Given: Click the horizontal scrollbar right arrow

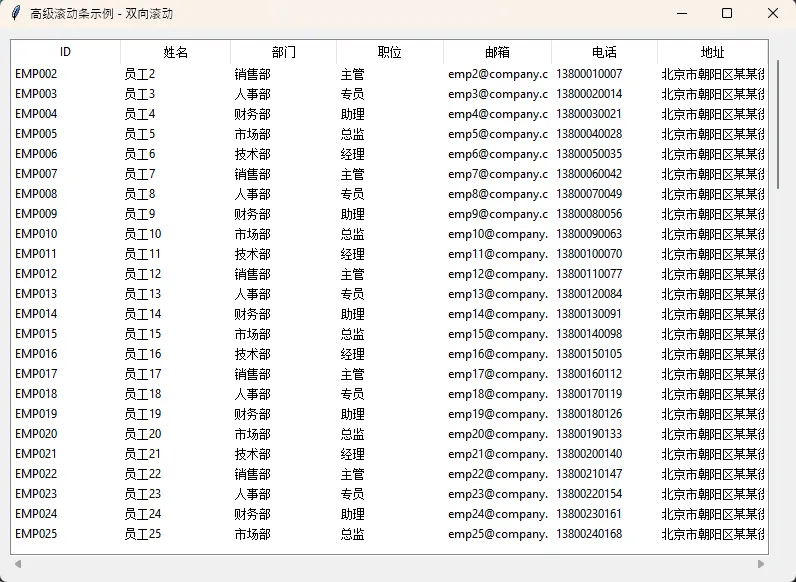Looking at the screenshot, I should point(761,564).
